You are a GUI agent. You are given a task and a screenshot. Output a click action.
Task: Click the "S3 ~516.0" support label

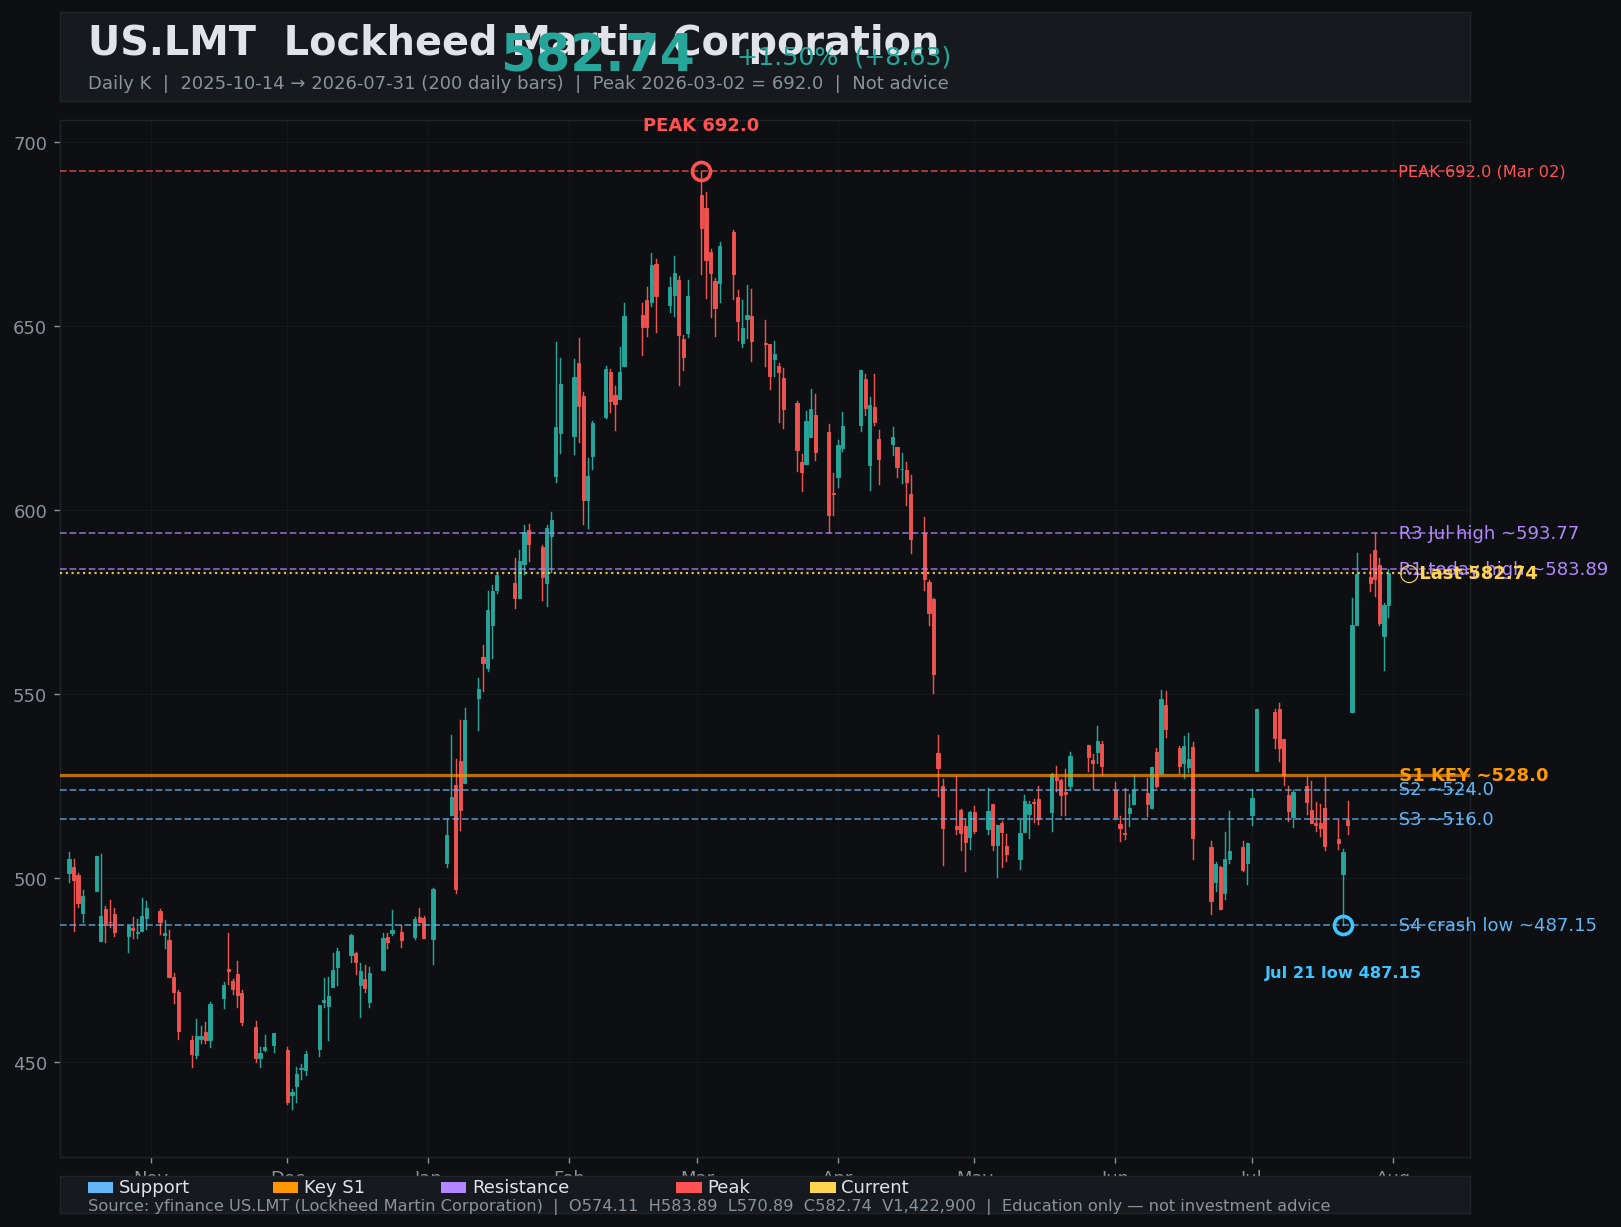point(1446,820)
